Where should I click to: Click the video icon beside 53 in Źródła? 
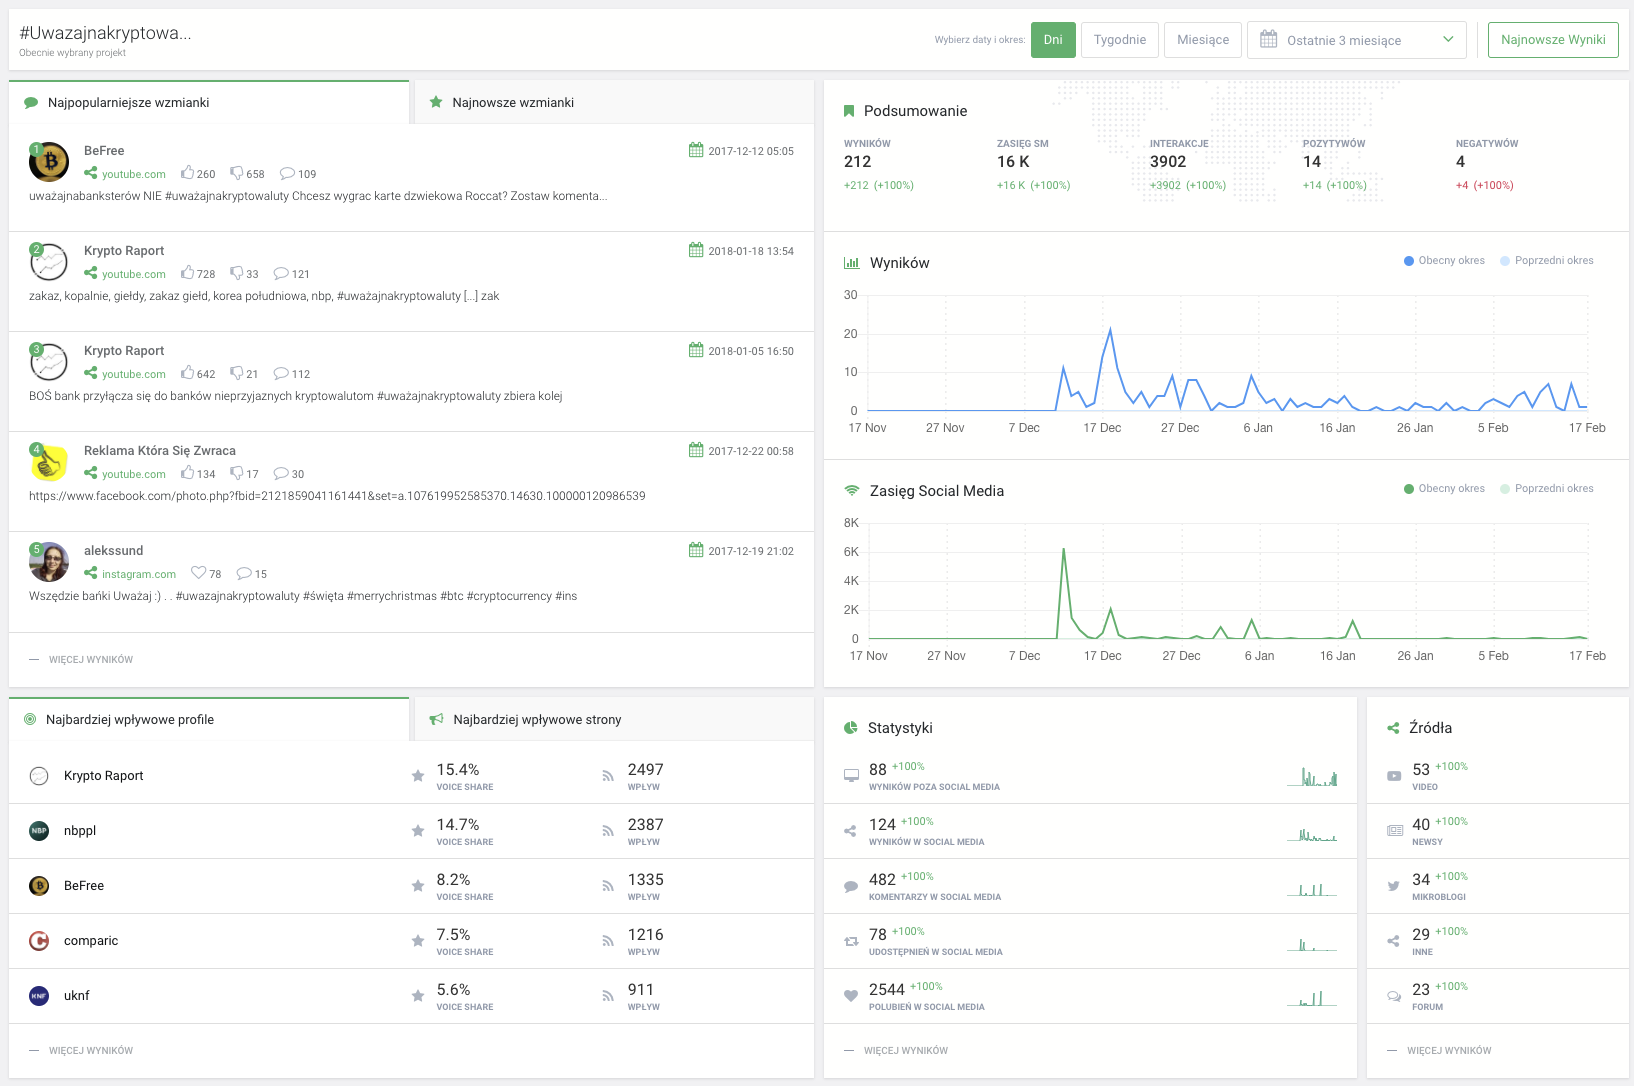[1394, 776]
